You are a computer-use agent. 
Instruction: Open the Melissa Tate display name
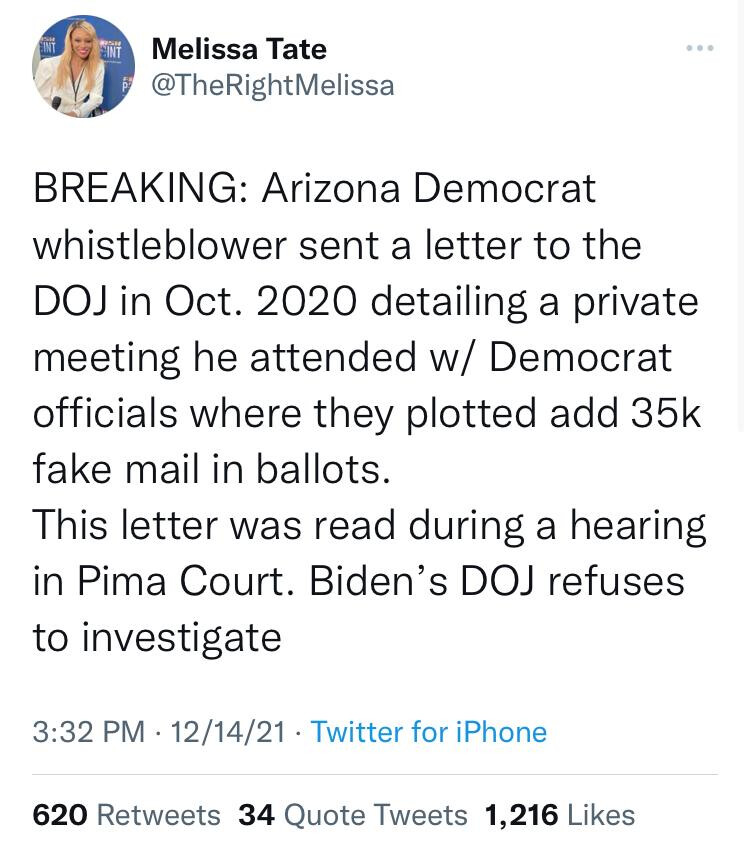(x=239, y=47)
